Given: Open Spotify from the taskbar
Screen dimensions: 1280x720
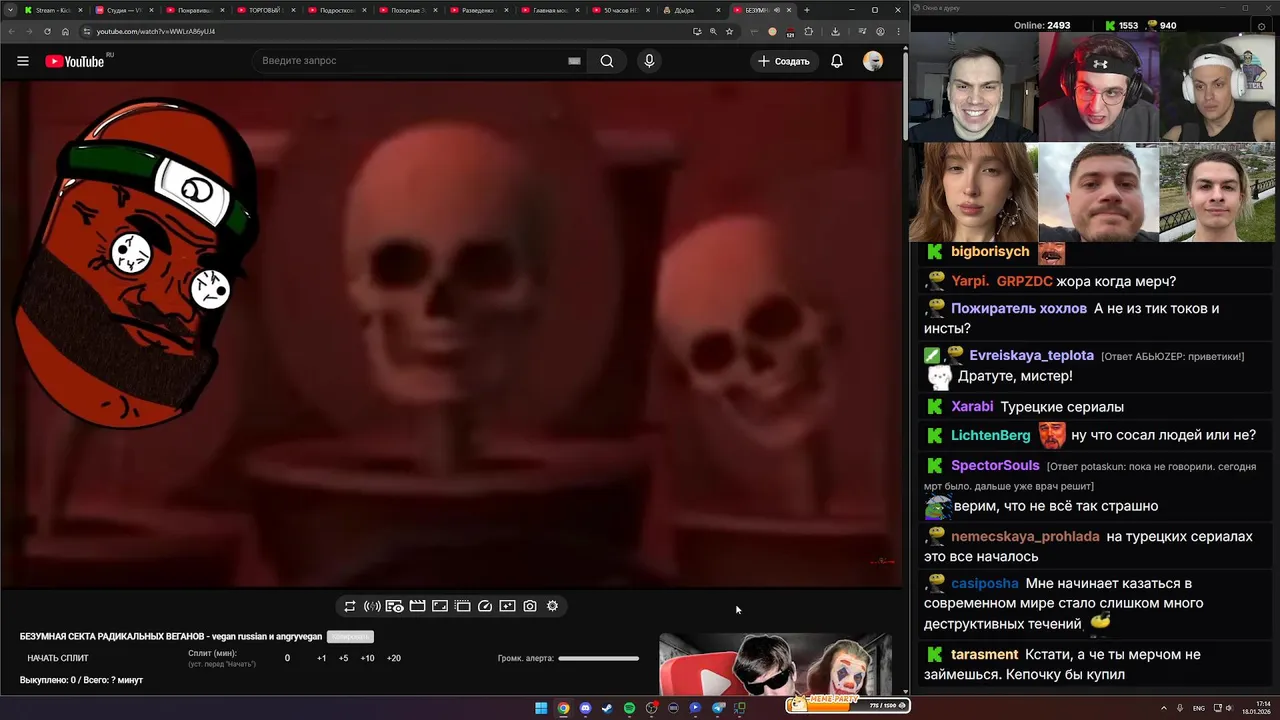Looking at the screenshot, I should pos(629,708).
